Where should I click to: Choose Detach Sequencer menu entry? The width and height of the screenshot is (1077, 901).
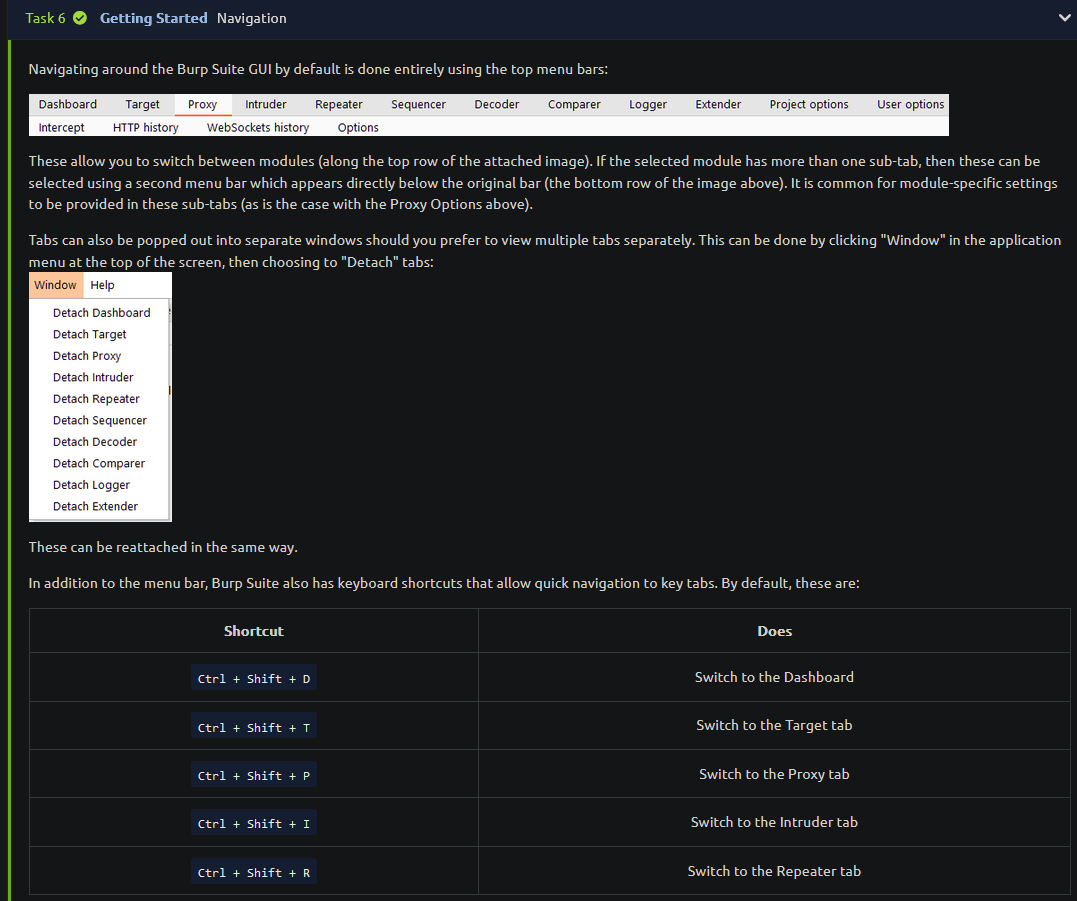click(100, 420)
